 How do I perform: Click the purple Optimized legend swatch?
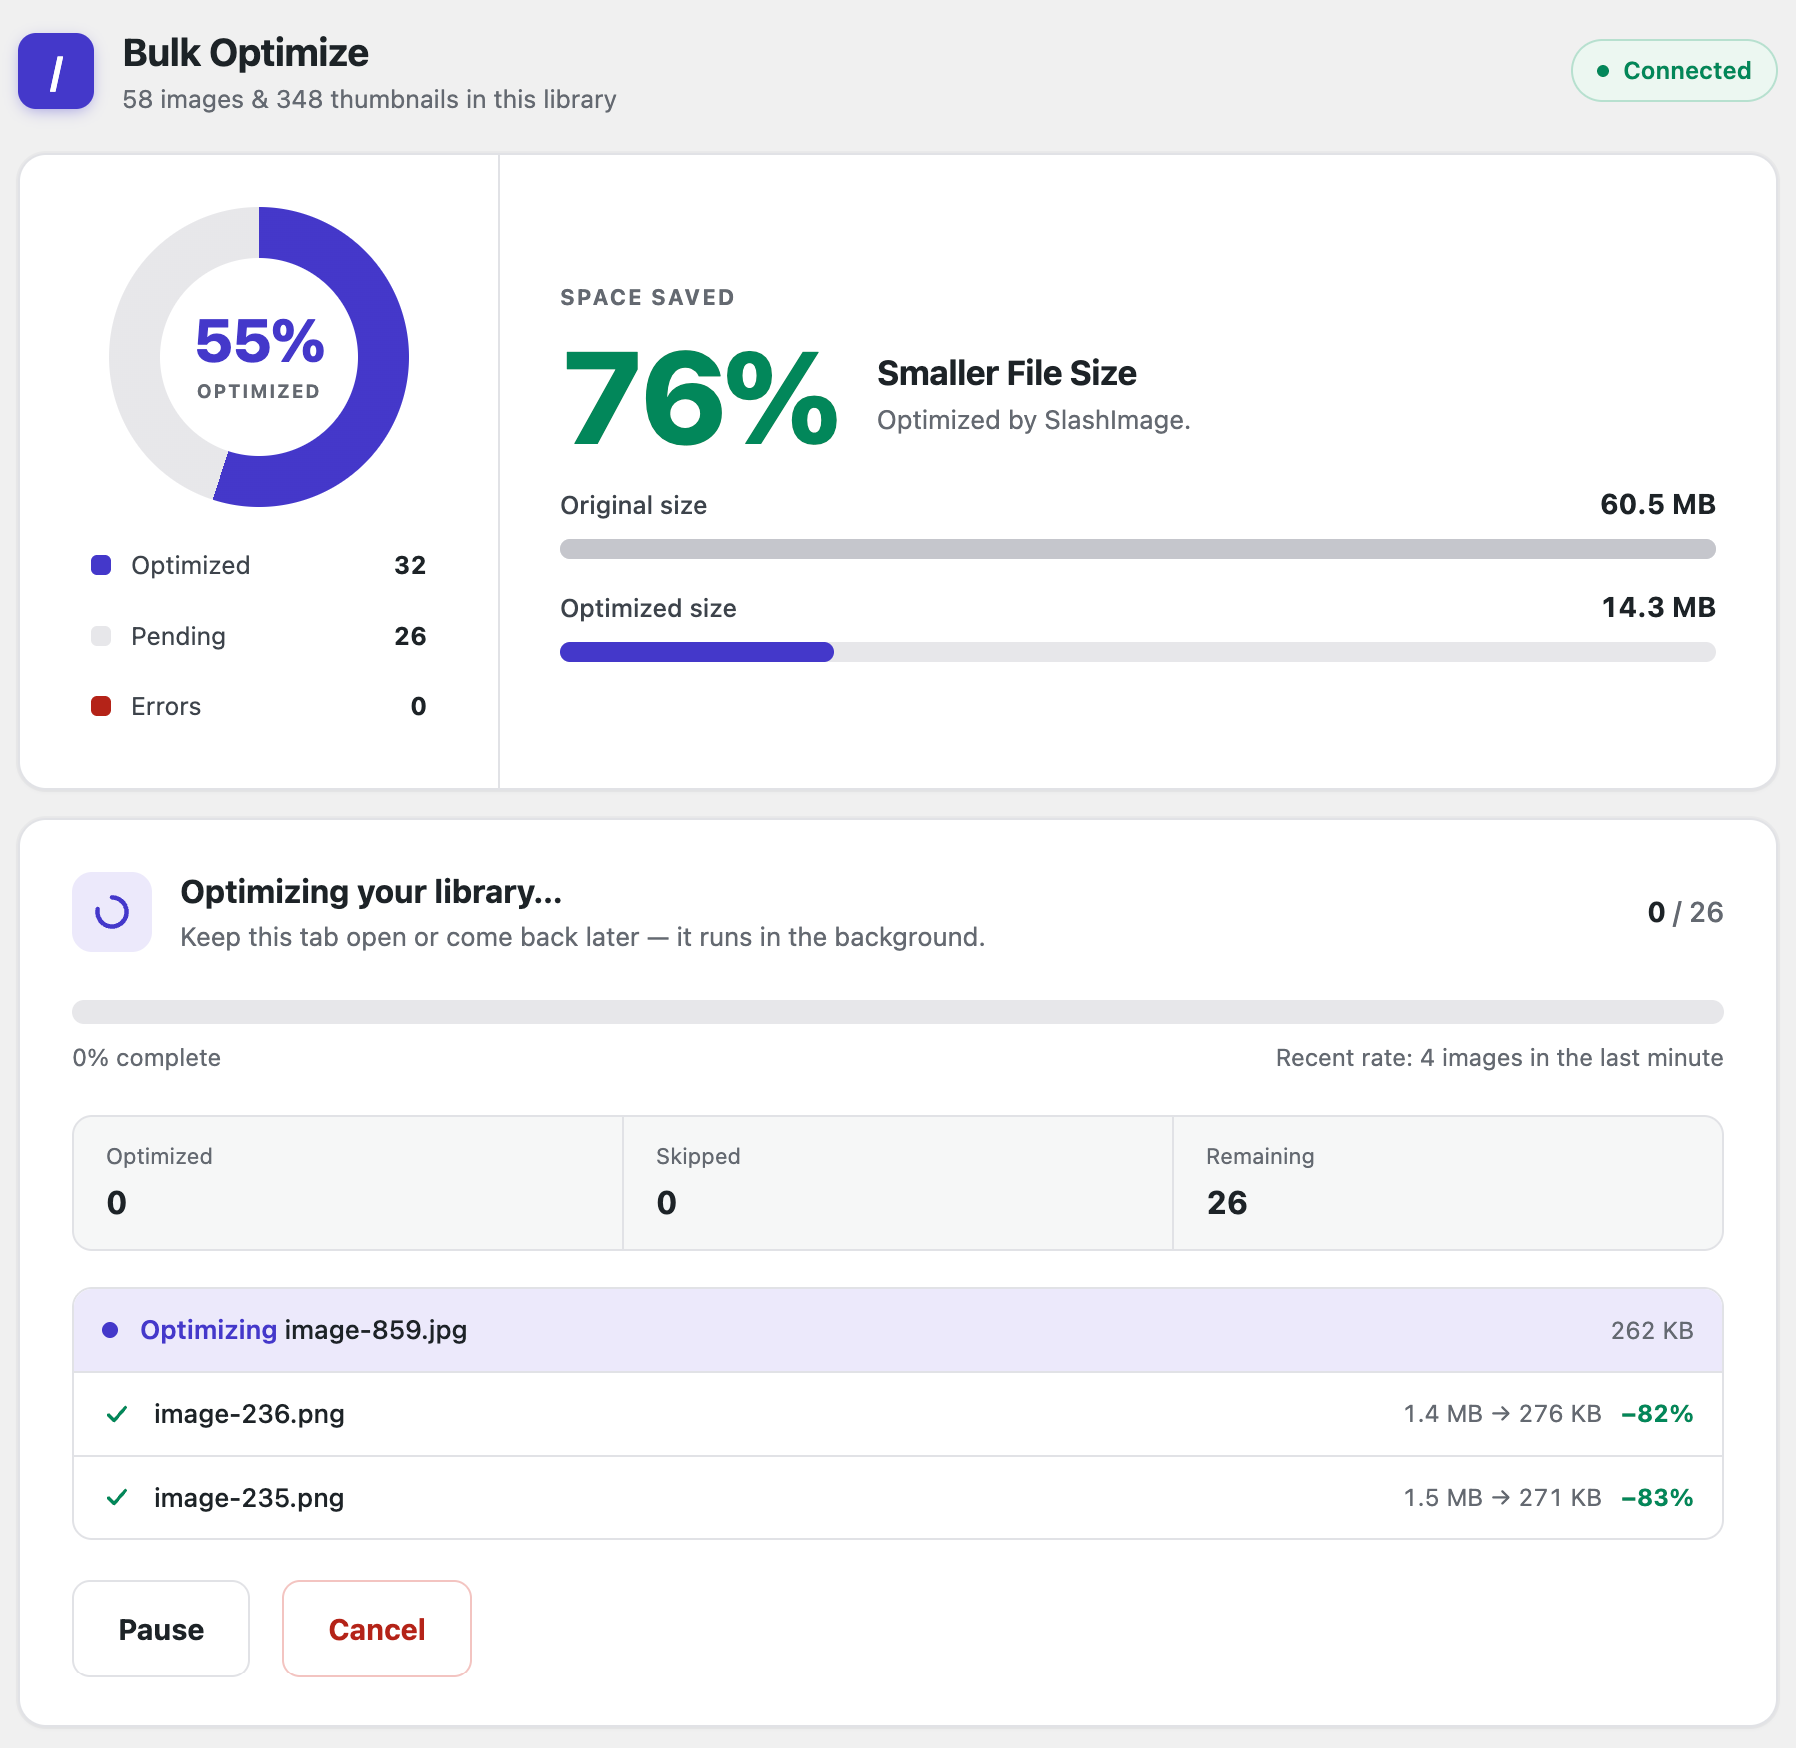pyautogui.click(x=101, y=565)
